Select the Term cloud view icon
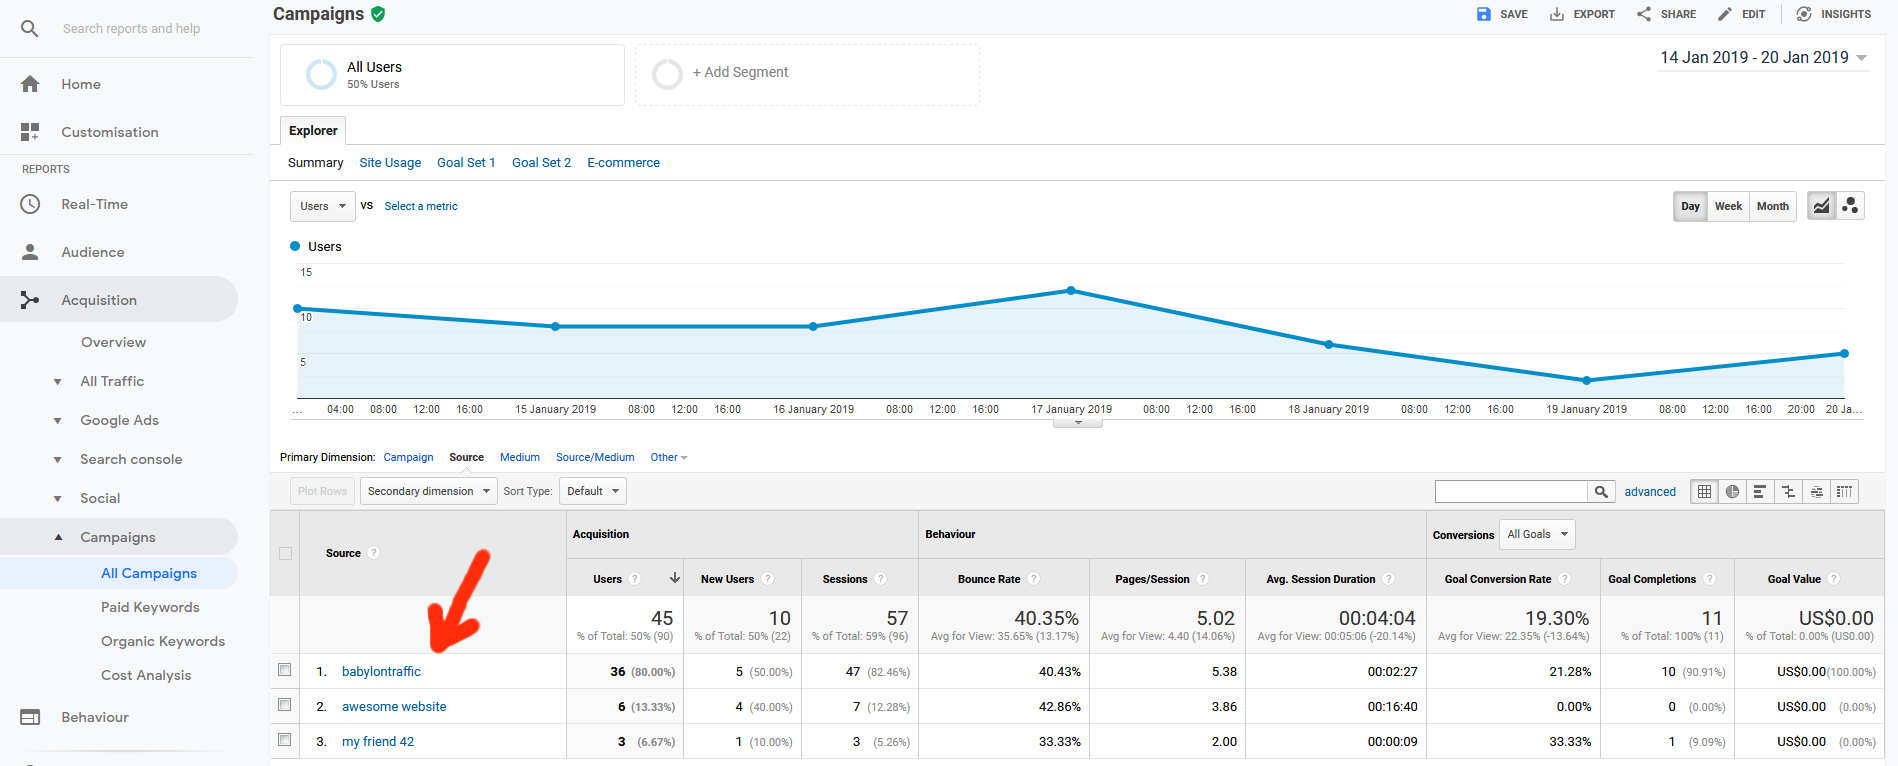Image resolution: width=1898 pixels, height=766 pixels. click(1816, 491)
